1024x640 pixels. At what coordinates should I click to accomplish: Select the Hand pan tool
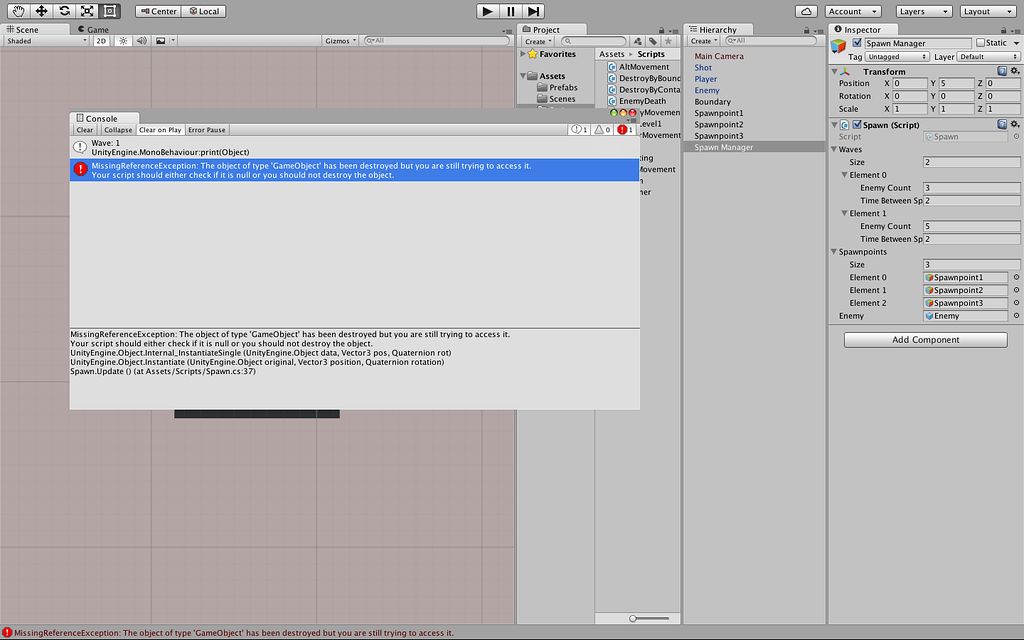click(17, 11)
